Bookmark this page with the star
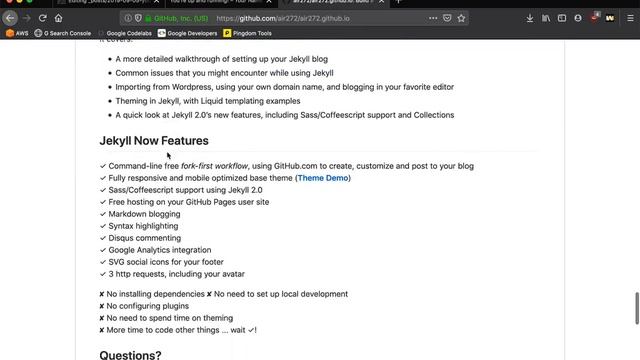 (461, 18)
